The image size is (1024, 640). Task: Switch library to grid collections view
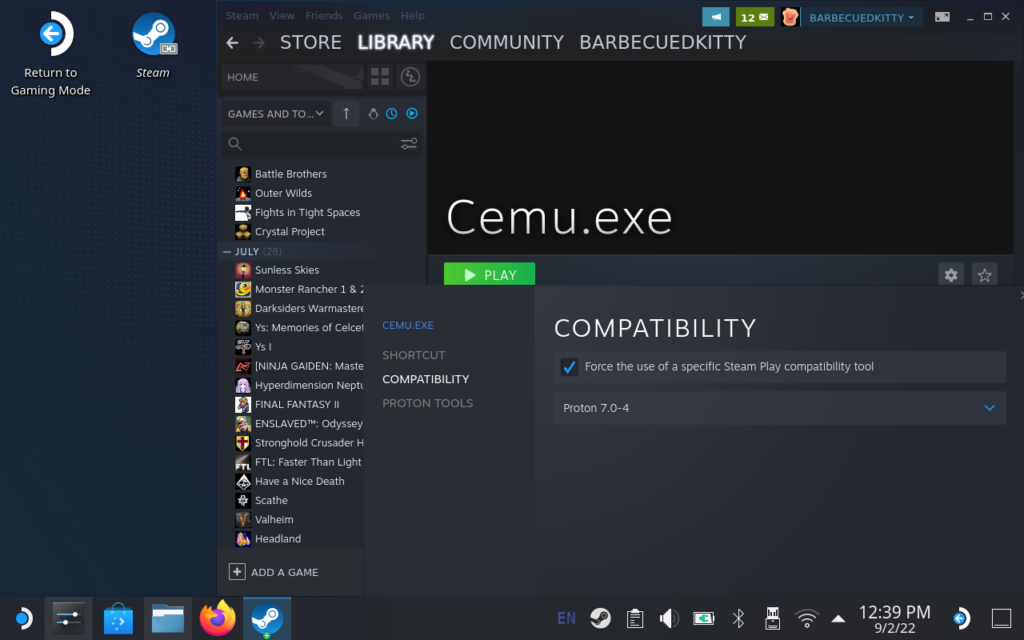click(x=380, y=77)
